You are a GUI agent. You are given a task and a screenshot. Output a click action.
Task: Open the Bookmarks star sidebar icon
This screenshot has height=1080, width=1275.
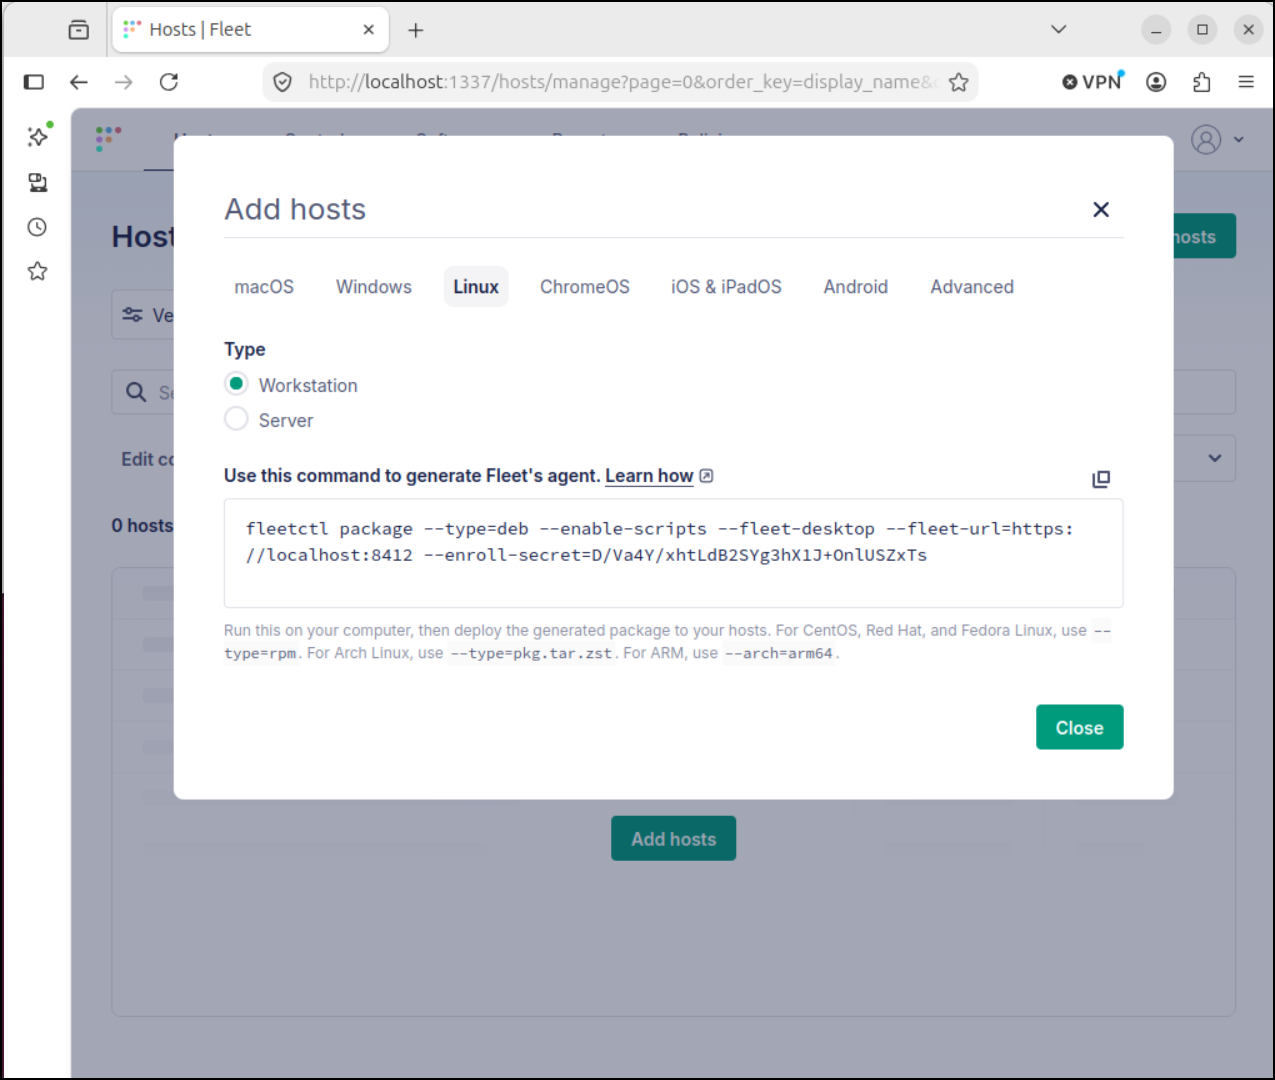click(38, 271)
